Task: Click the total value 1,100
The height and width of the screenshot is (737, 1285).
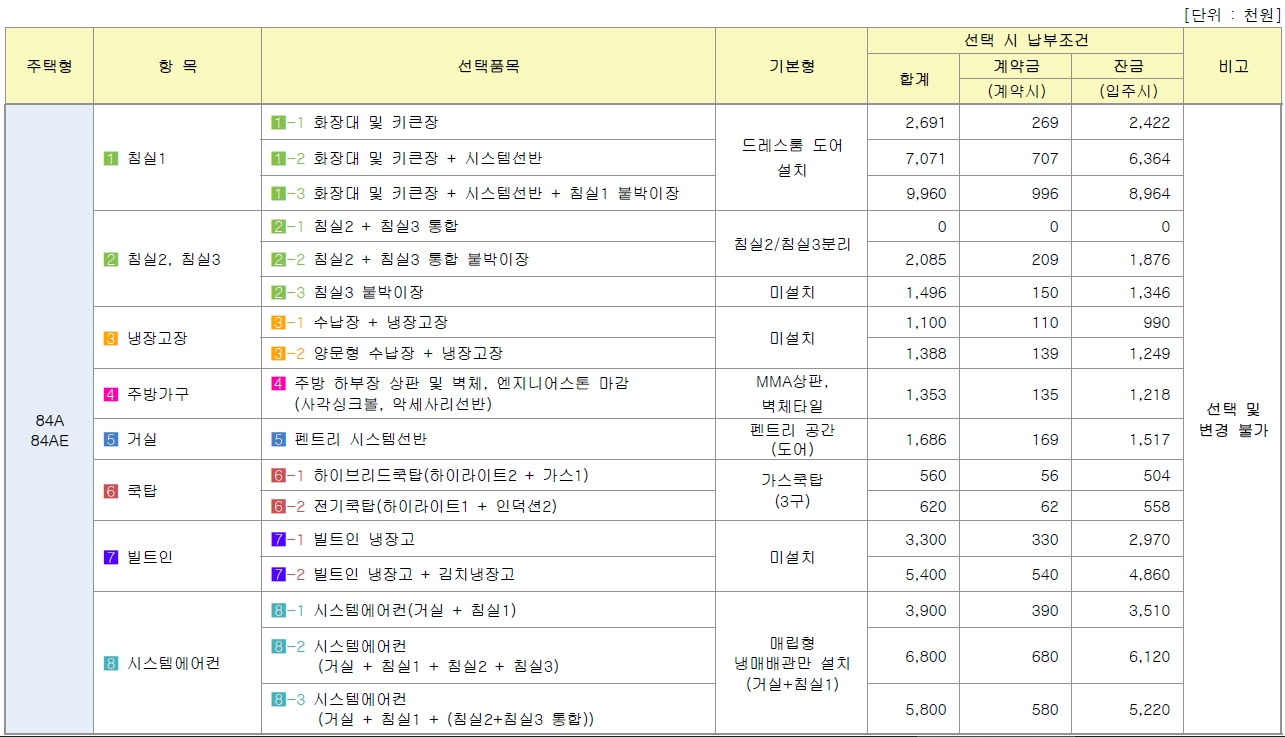Action: (925, 323)
